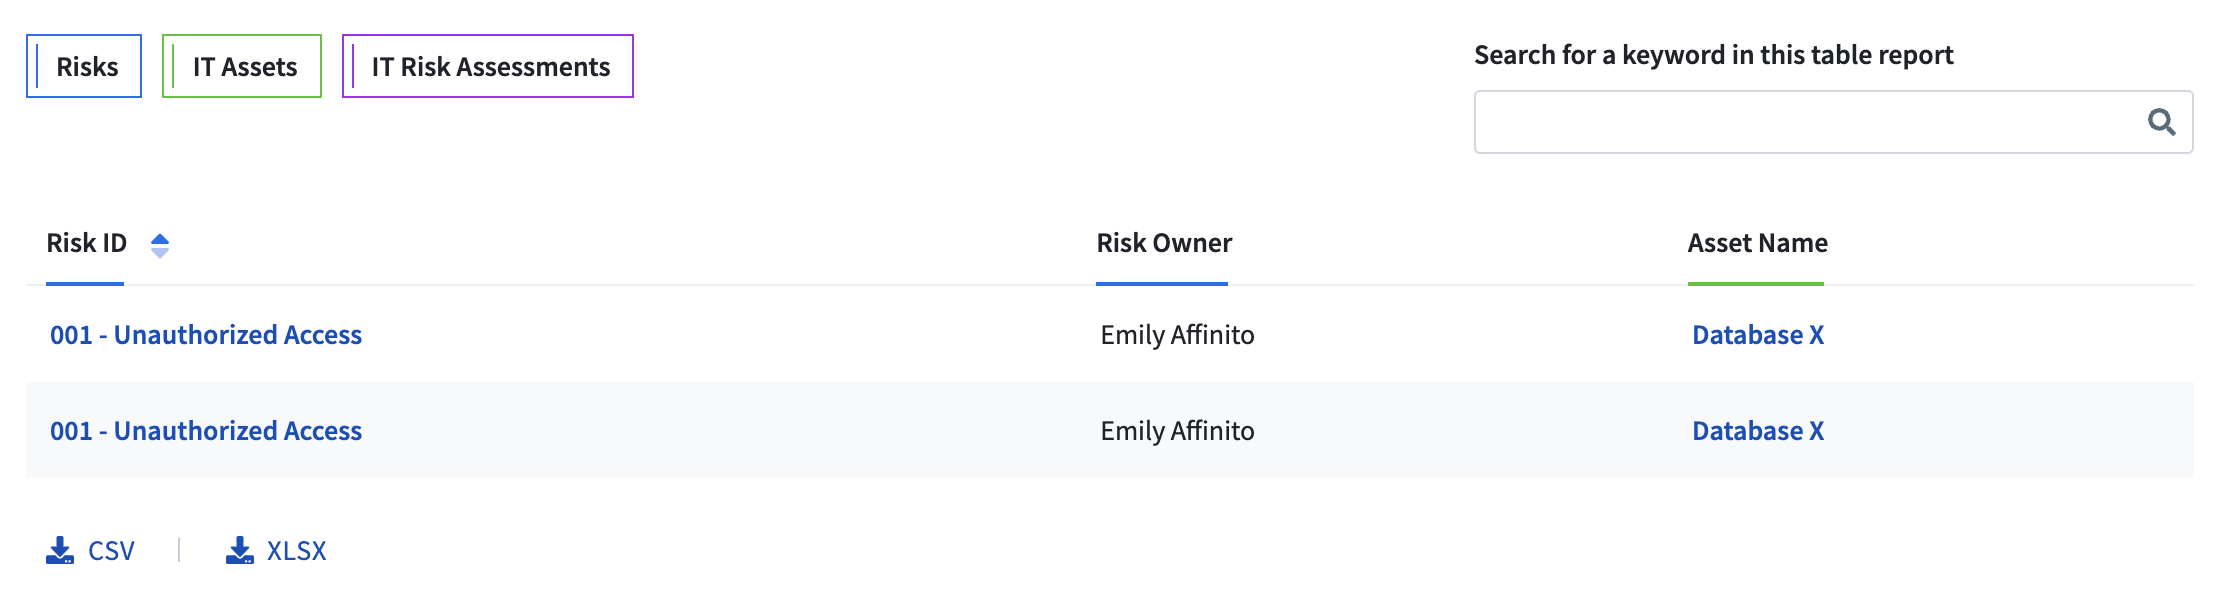
Task: Select the IT Assets tab
Action: [x=242, y=66]
